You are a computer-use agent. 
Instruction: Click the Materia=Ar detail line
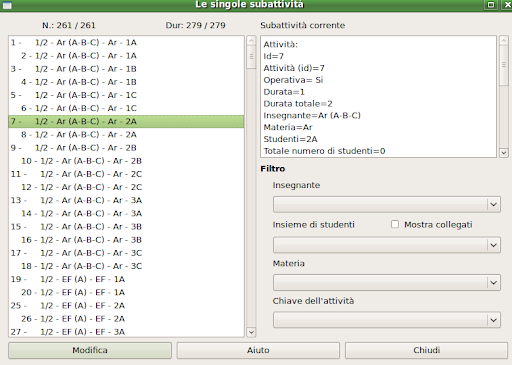point(288,127)
